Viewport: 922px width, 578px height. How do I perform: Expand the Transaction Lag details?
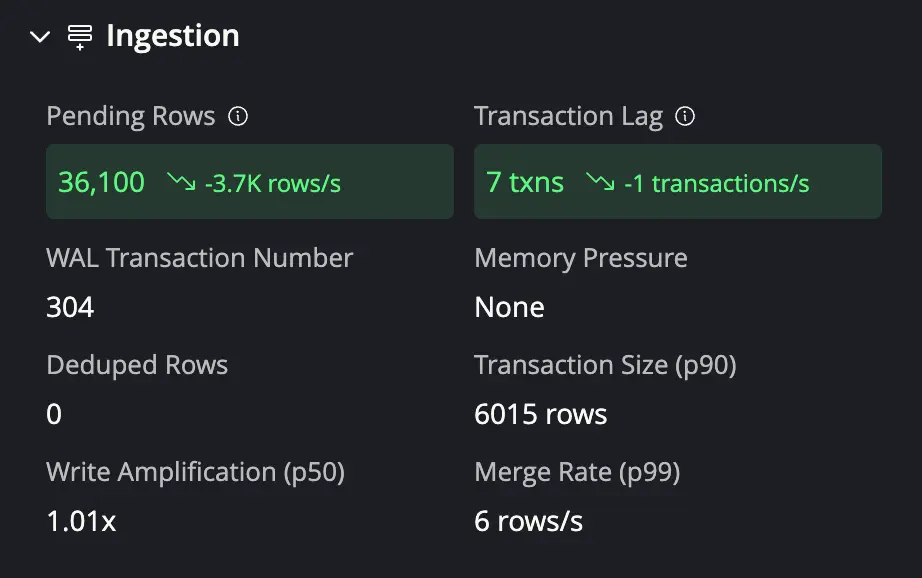click(x=567, y=116)
